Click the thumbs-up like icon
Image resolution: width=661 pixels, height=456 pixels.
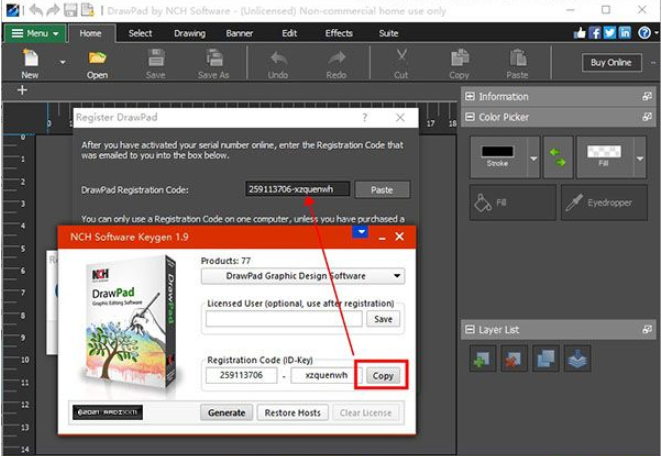click(x=580, y=33)
